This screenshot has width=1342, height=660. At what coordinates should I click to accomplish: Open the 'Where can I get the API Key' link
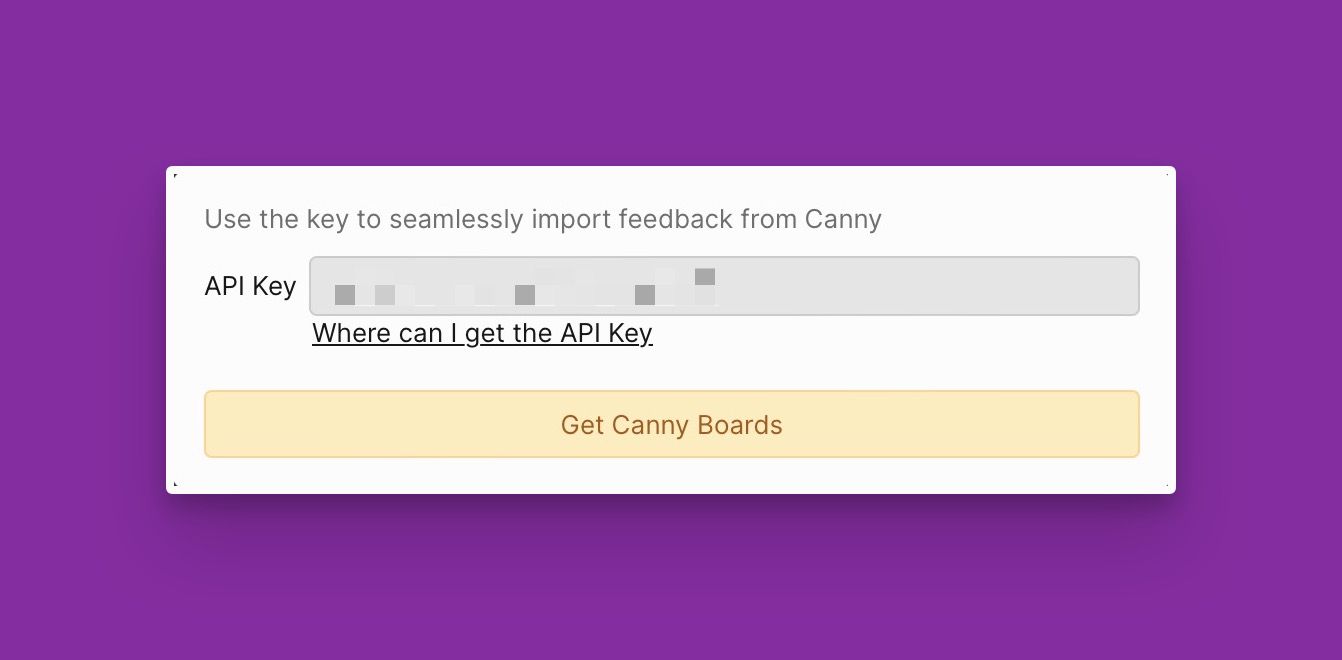[482, 333]
